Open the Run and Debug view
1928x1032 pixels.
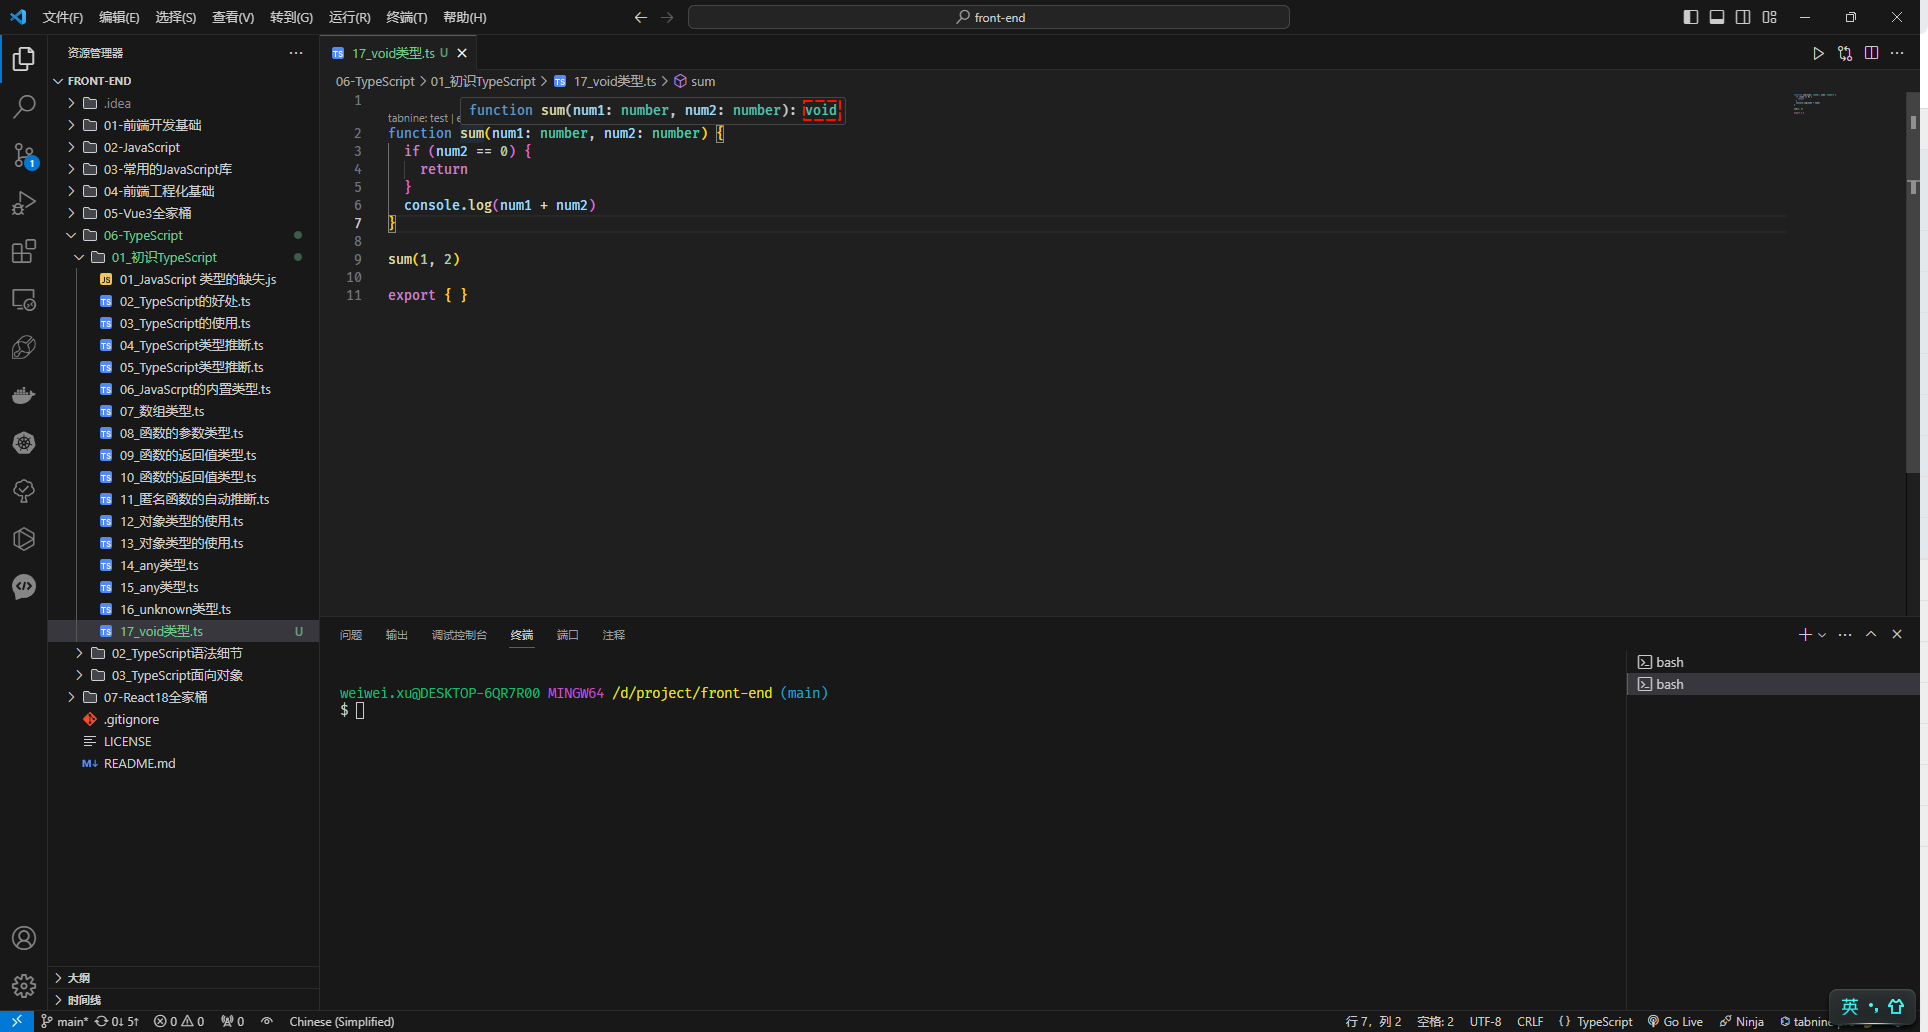pos(24,203)
